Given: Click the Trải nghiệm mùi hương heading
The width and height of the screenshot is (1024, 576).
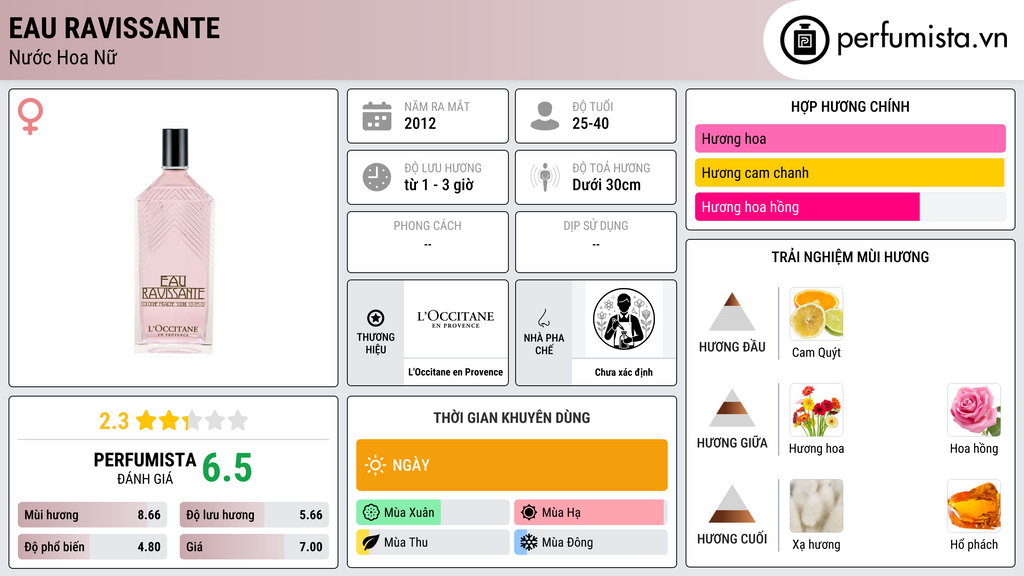Looking at the screenshot, I should coord(850,257).
